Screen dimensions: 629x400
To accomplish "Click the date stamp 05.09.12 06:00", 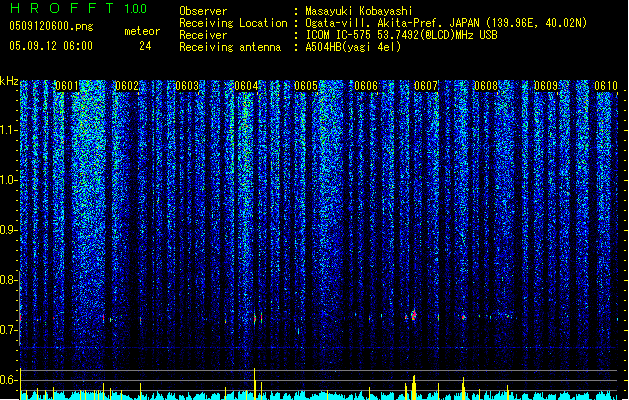I will [51, 46].
